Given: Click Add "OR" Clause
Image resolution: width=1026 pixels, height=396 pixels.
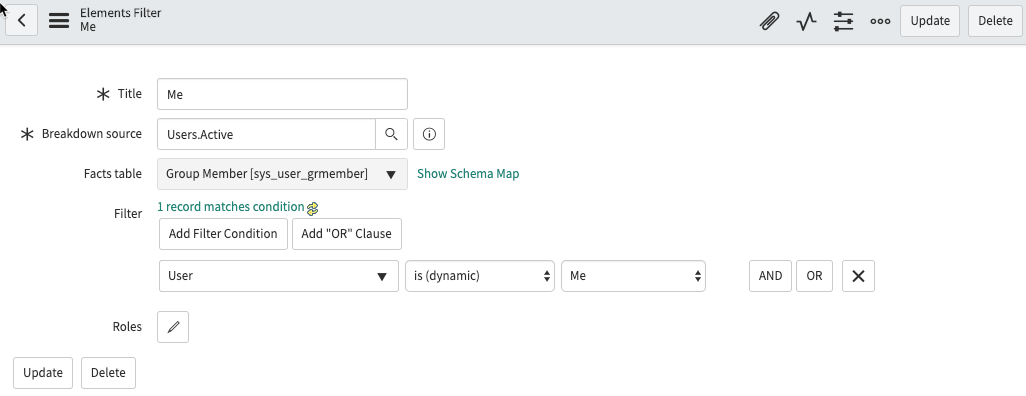Looking at the screenshot, I should pyautogui.click(x=346, y=234).
